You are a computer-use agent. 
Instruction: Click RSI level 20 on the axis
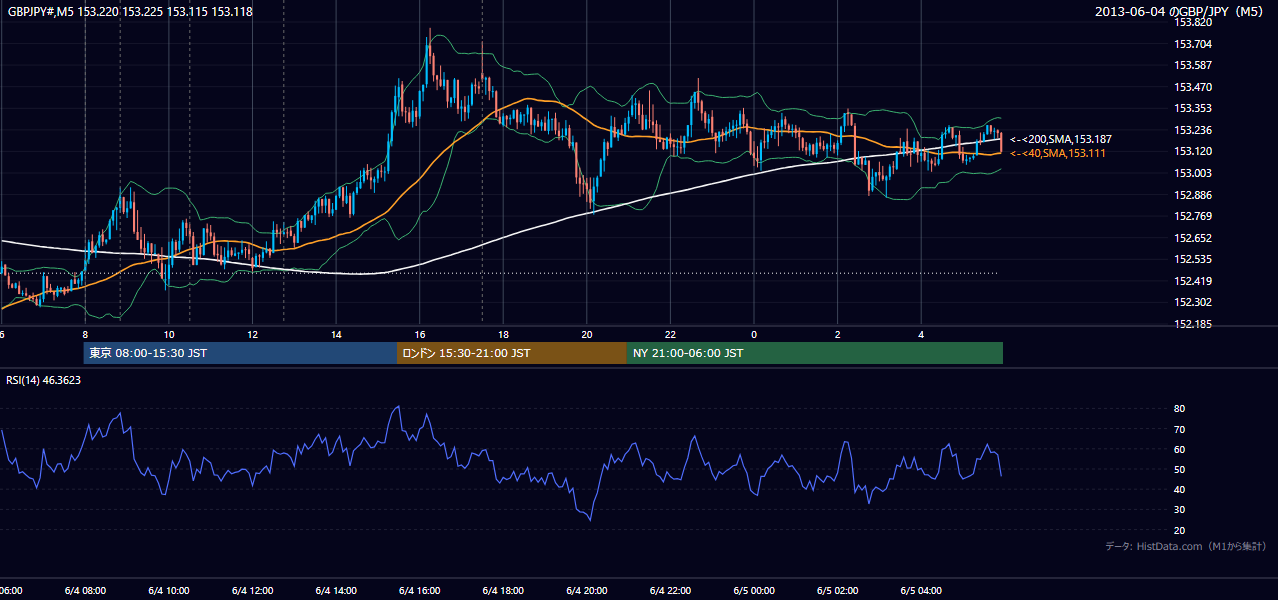point(1179,530)
